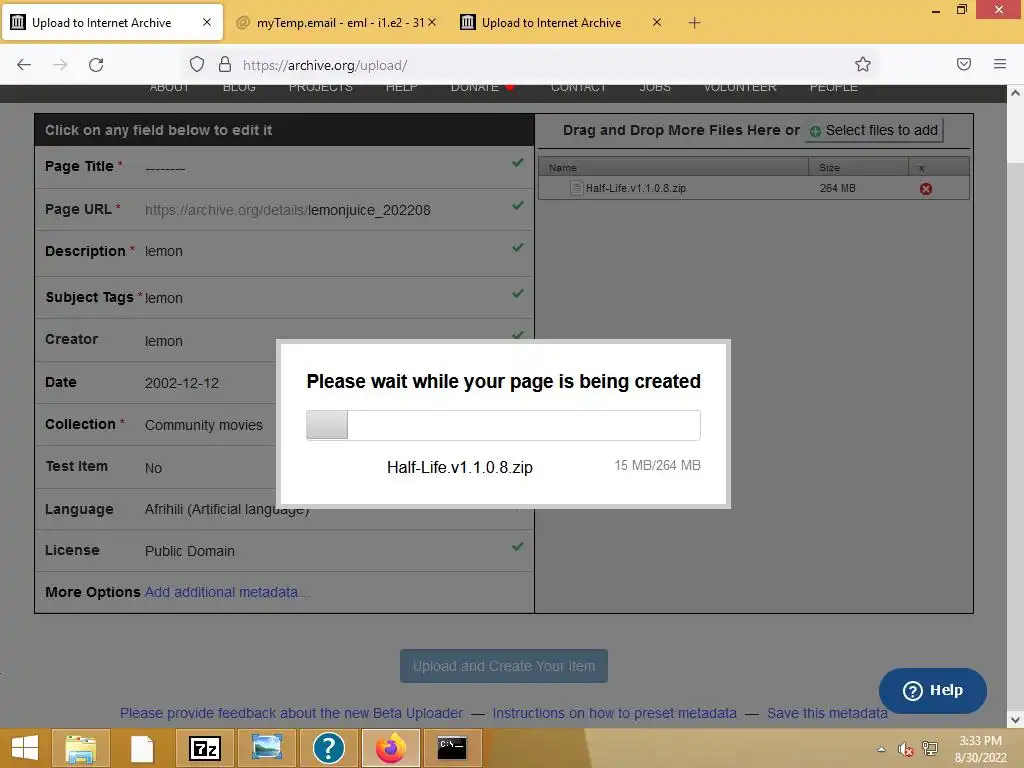Screen dimensions: 1024x768
Task: Save to Pocket icon in toolbar
Action: 963,64
